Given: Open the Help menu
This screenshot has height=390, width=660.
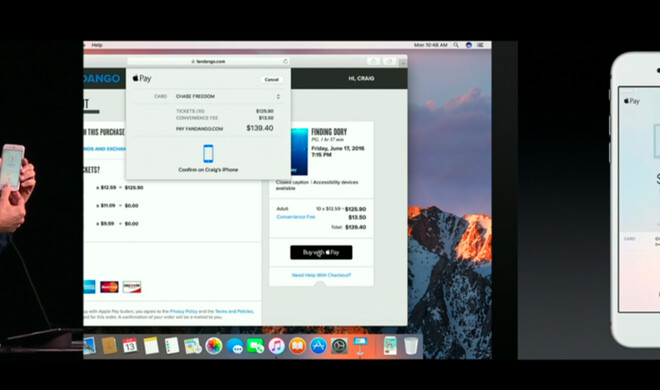Looking at the screenshot, I should (97, 45).
